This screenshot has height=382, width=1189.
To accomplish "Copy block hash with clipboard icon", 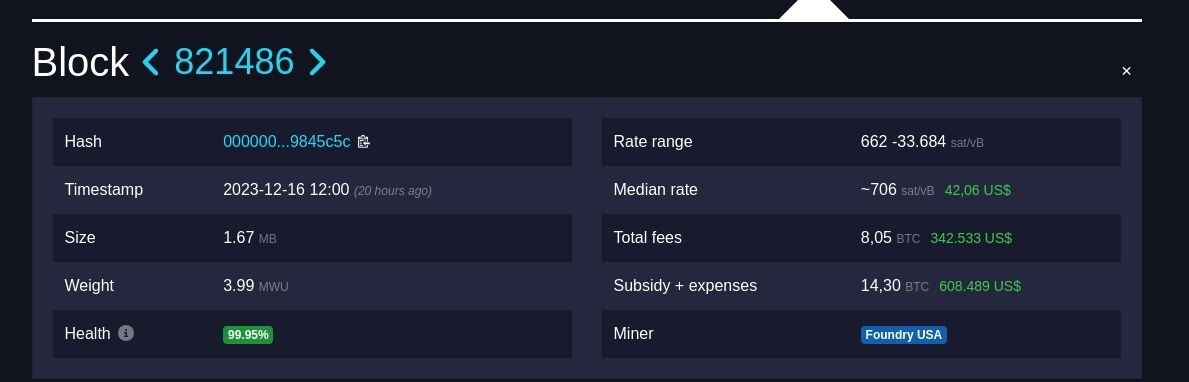I will 363,142.
